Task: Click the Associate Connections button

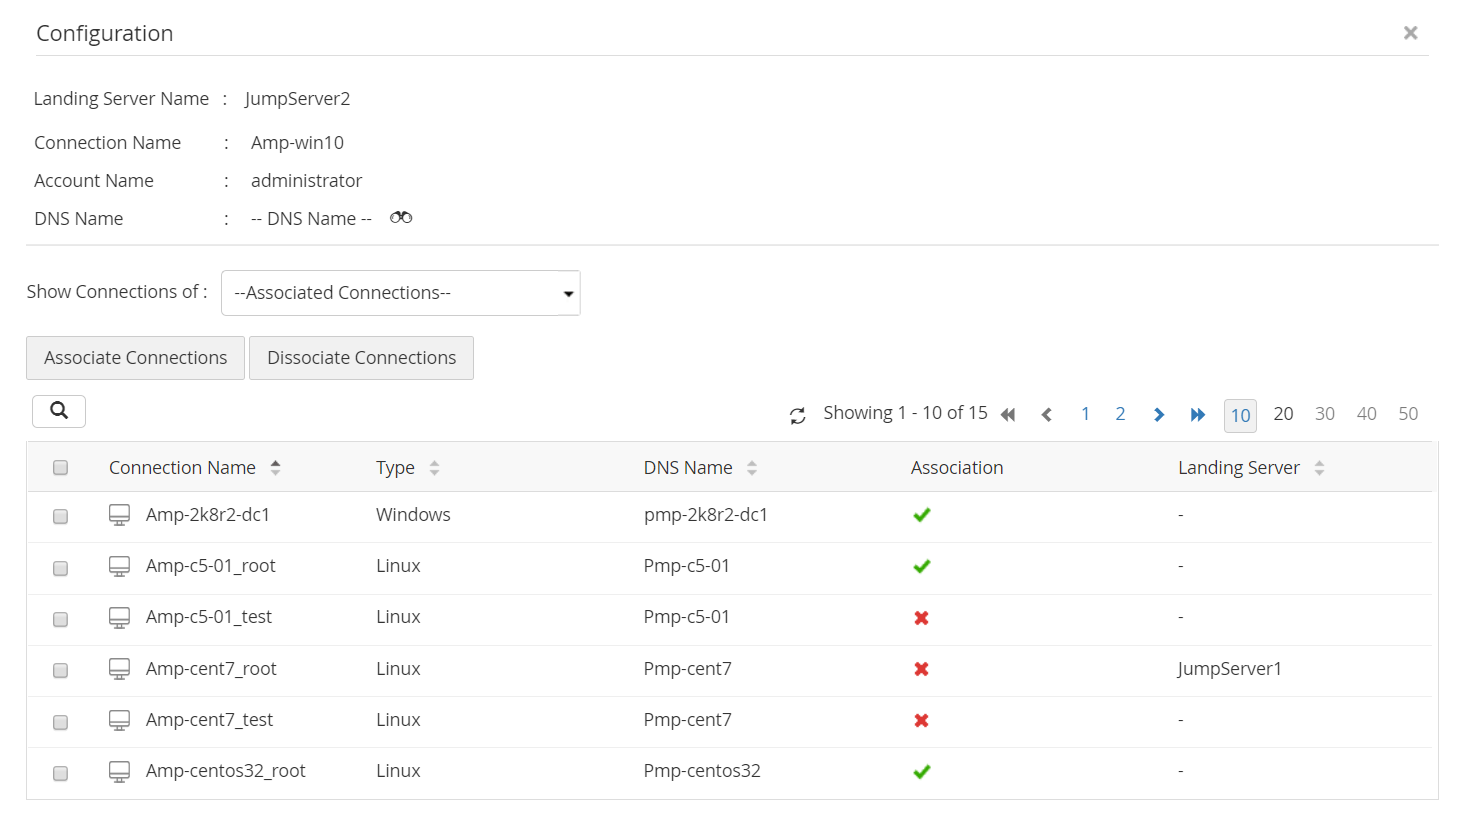Action: pos(134,357)
